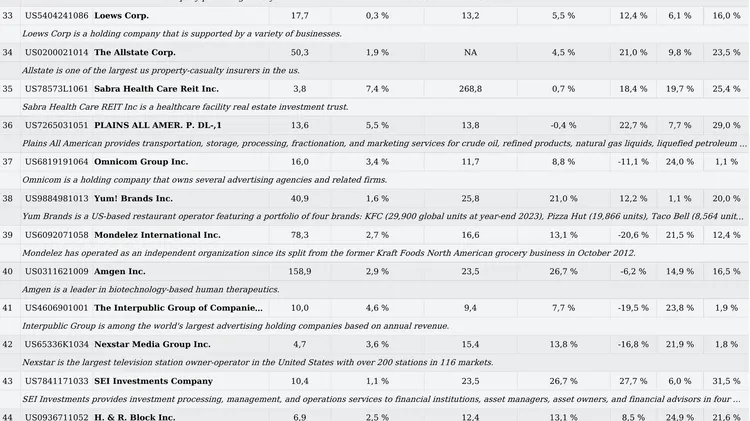Select Sabra's 268,8 value cell
750x421 pixels.
click(470, 89)
